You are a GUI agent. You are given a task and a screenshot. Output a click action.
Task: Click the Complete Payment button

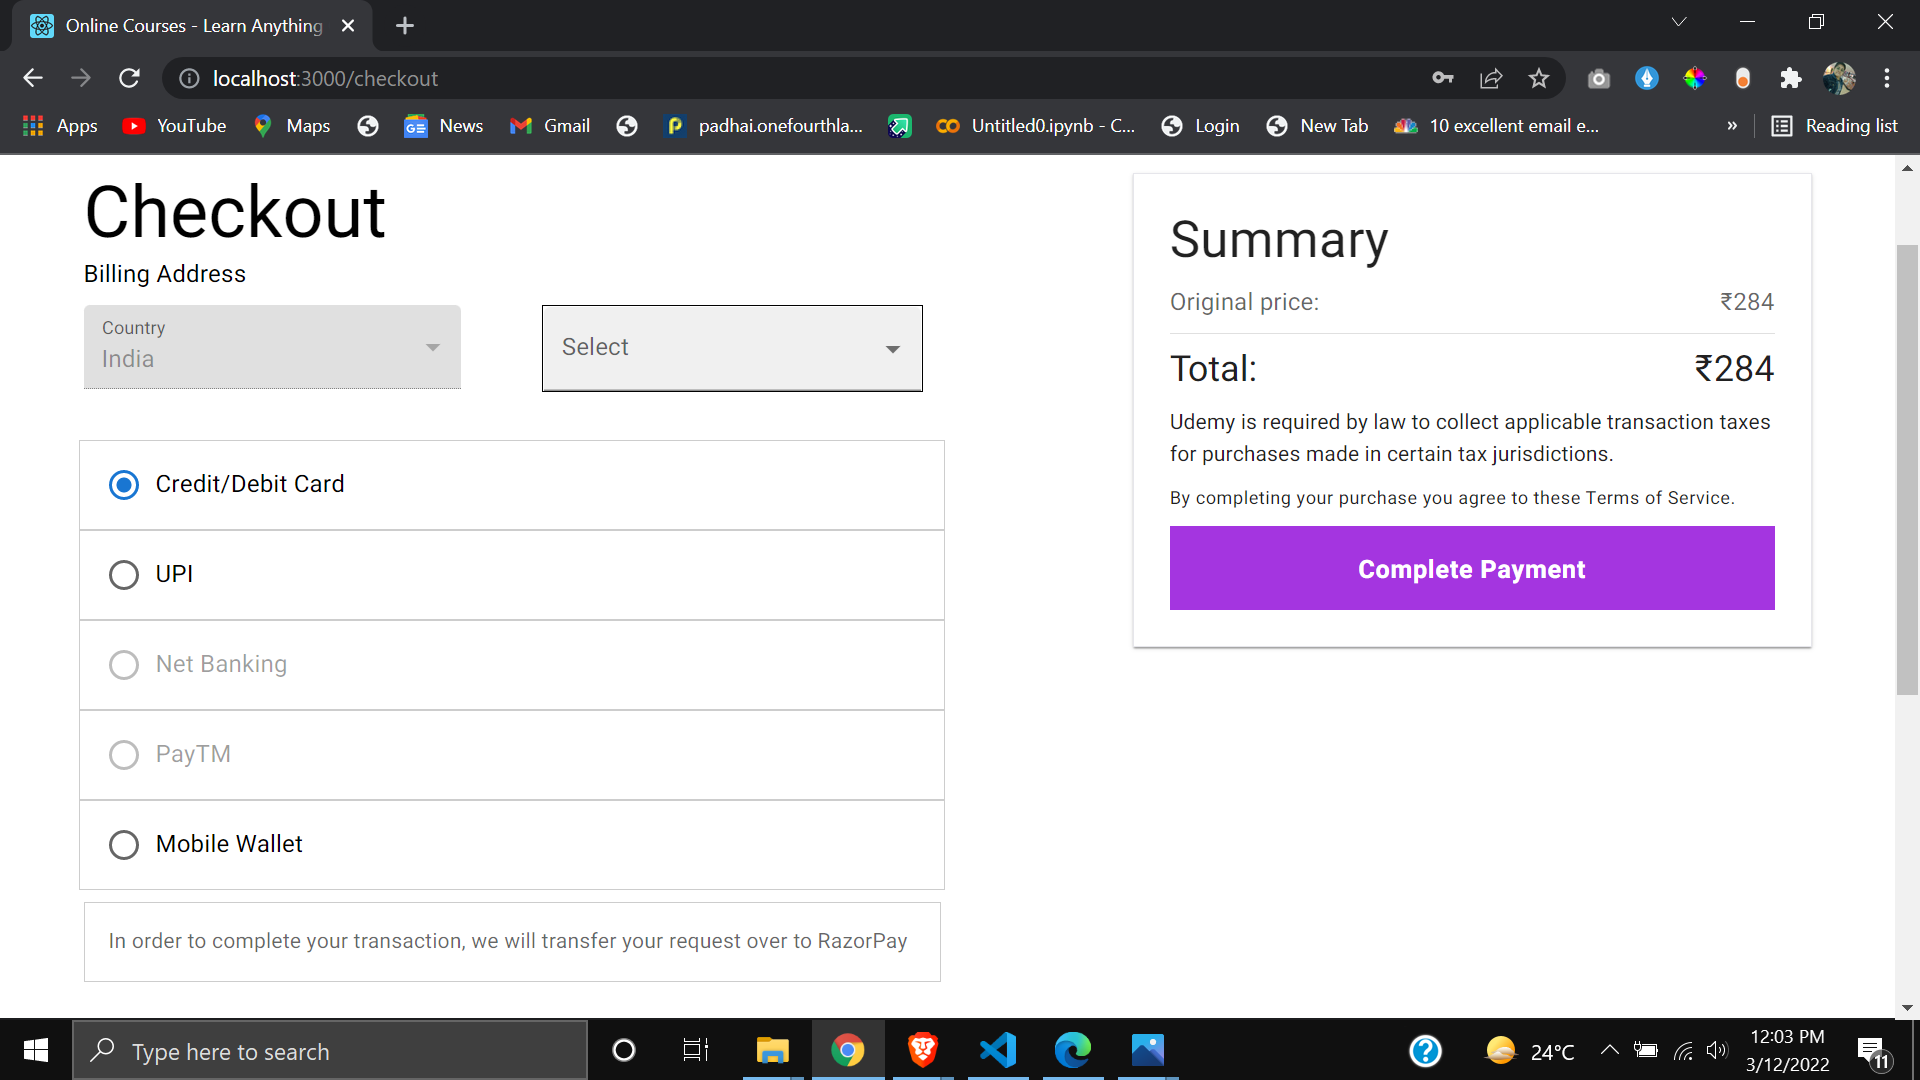coord(1472,568)
